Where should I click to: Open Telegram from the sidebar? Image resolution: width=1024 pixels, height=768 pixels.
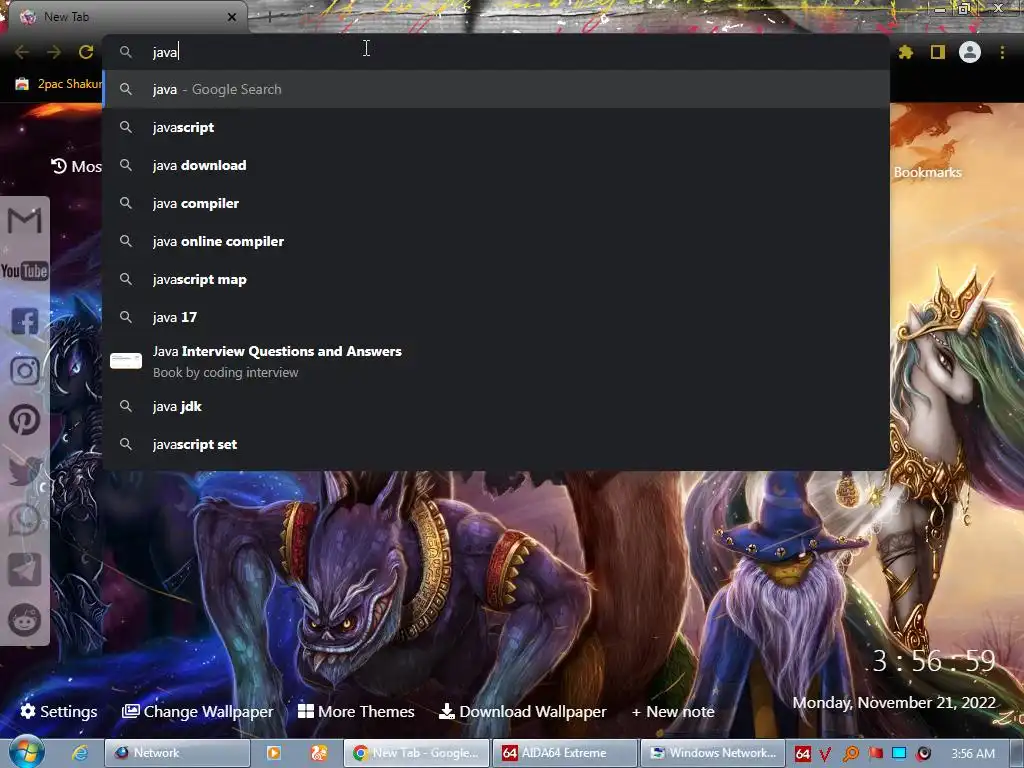(x=25, y=570)
